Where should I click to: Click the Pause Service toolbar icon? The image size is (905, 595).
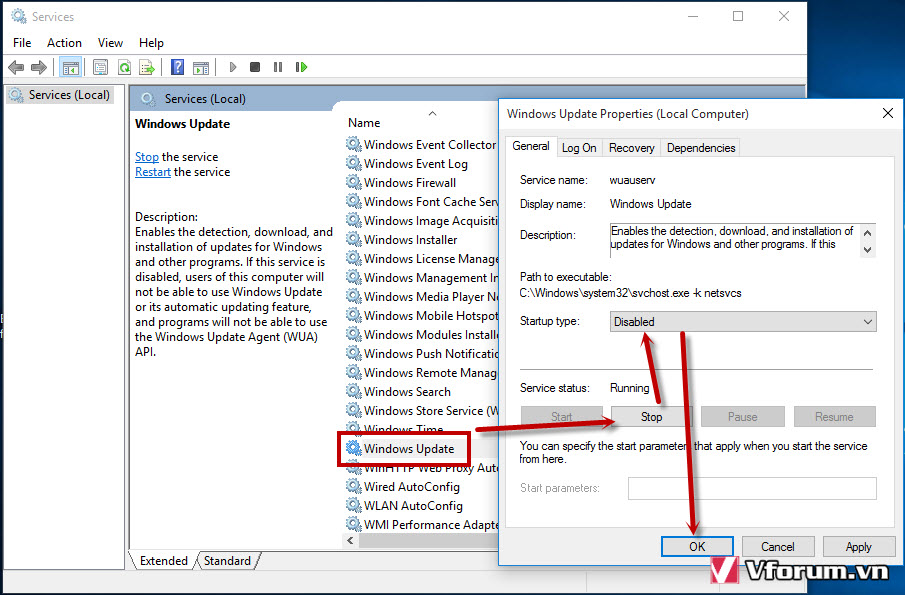coord(278,68)
